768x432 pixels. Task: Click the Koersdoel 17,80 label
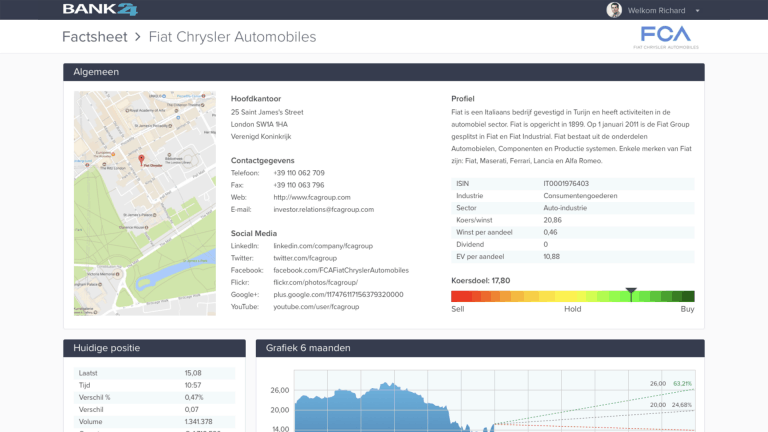pyautogui.click(x=480, y=281)
